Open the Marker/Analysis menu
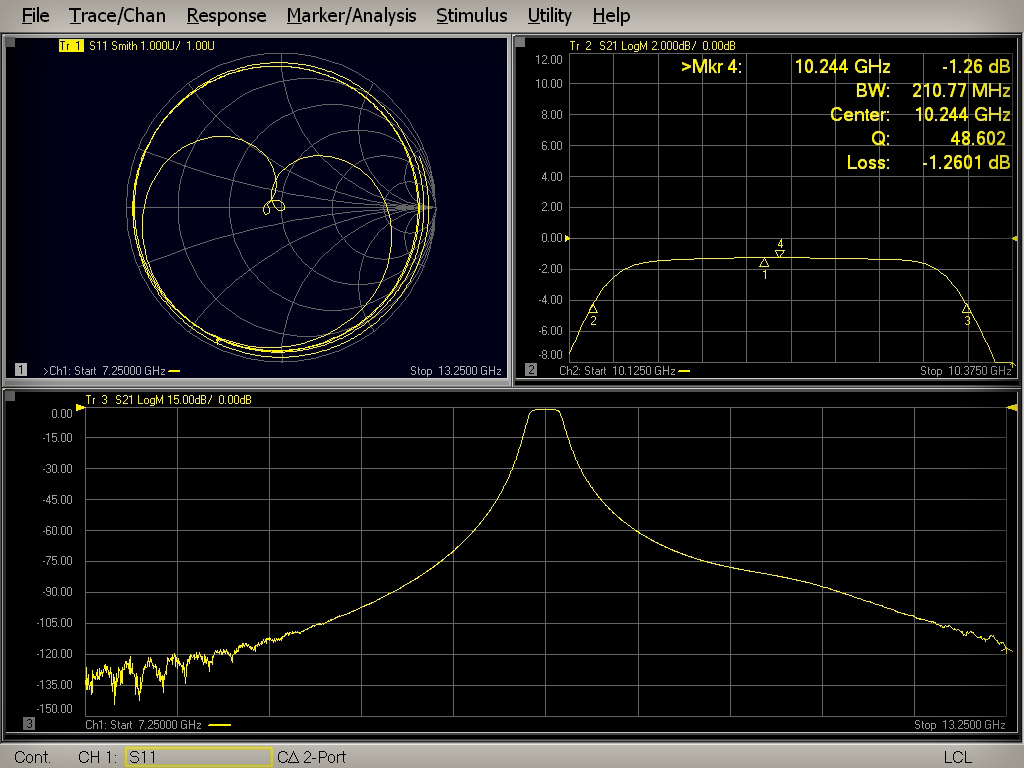Viewport: 1024px width, 768px height. point(351,16)
